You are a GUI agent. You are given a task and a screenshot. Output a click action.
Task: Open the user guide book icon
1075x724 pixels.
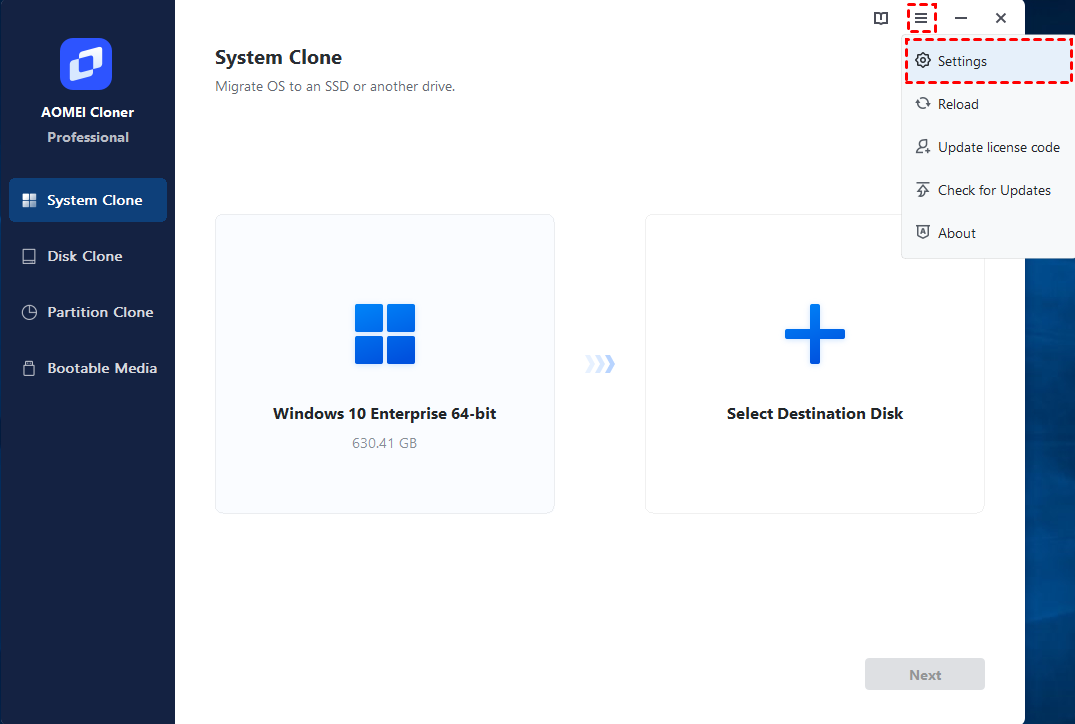coord(881,19)
